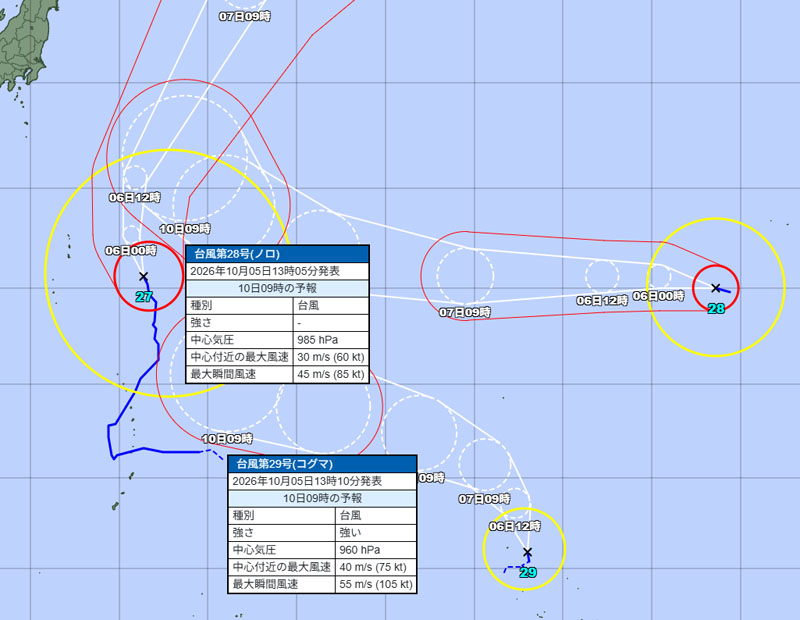
Task: Pick the 06日12時 label on typhoon 28's track
Action: [602, 301]
